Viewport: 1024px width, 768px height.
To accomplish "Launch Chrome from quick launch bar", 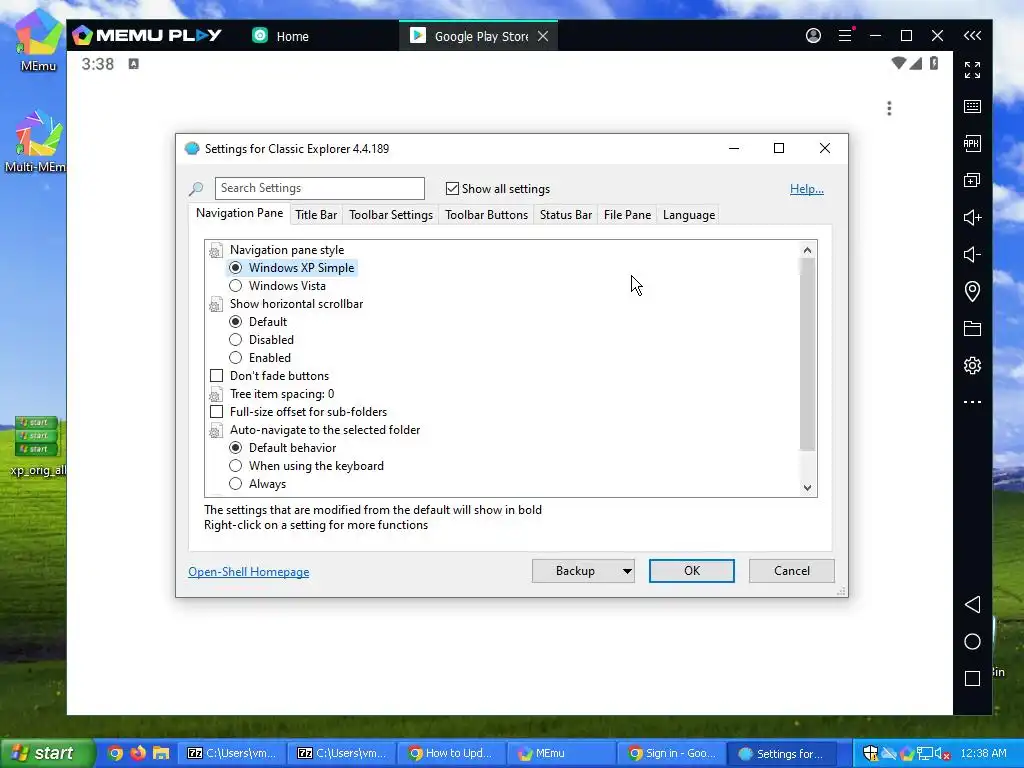I will (115, 753).
